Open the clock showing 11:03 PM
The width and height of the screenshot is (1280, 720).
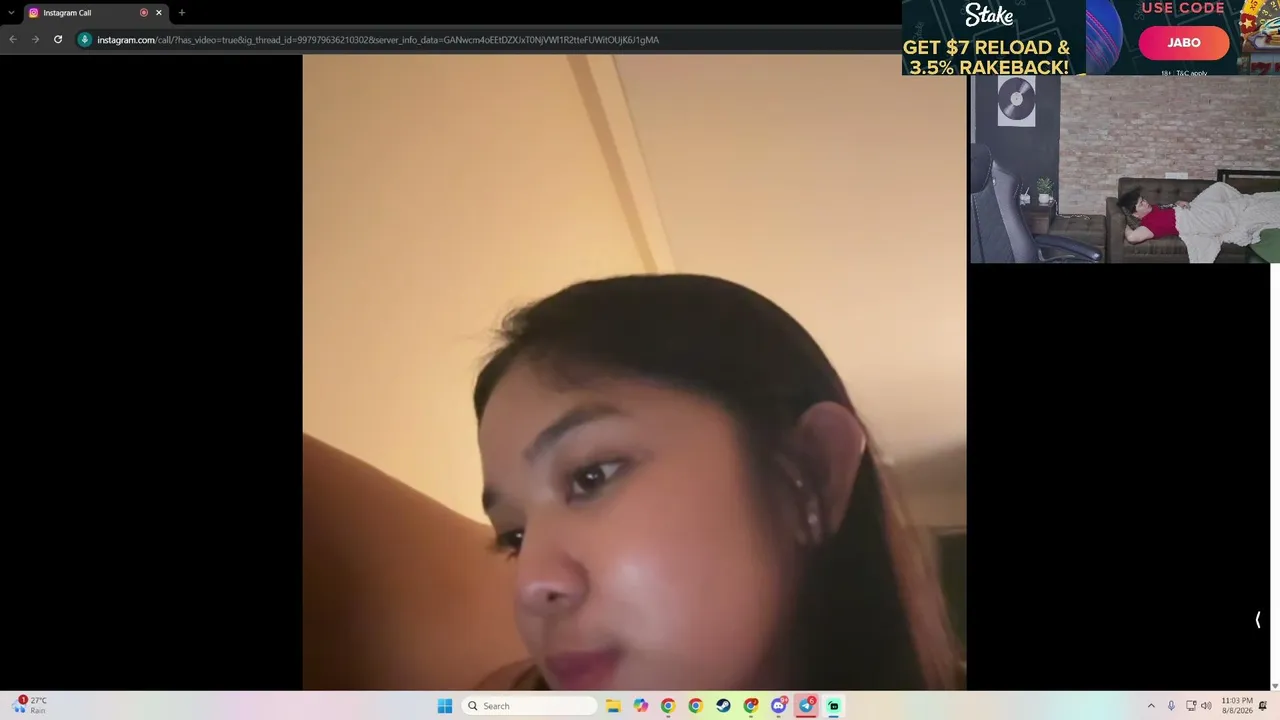[1237, 705]
